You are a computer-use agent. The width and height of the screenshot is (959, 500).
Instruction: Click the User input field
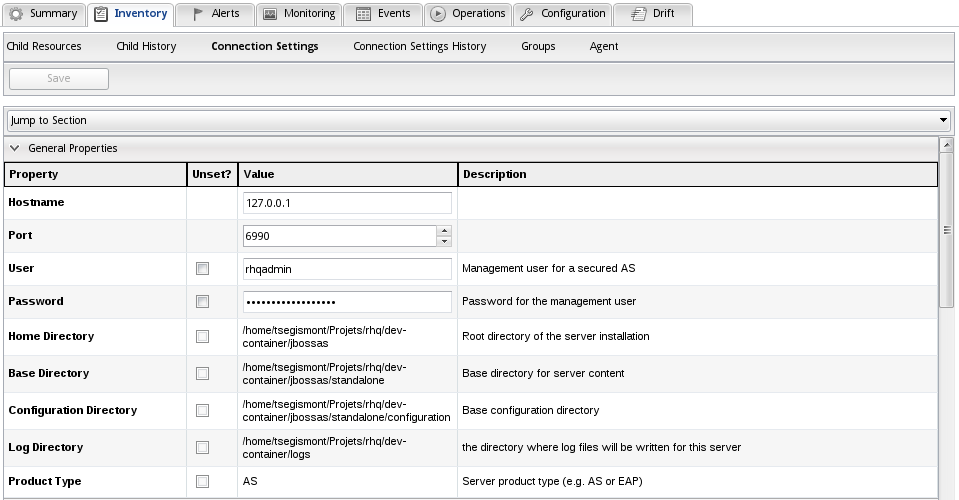click(x=347, y=269)
